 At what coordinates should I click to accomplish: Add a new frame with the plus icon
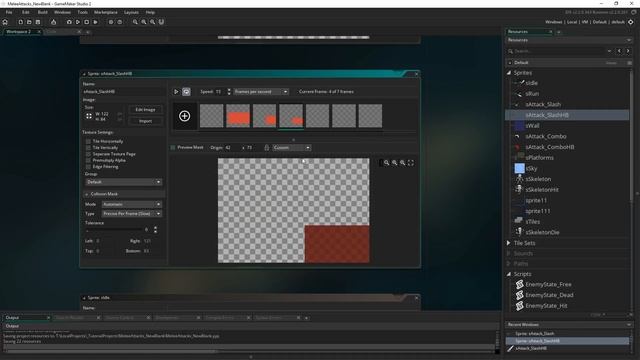pyautogui.click(x=184, y=116)
